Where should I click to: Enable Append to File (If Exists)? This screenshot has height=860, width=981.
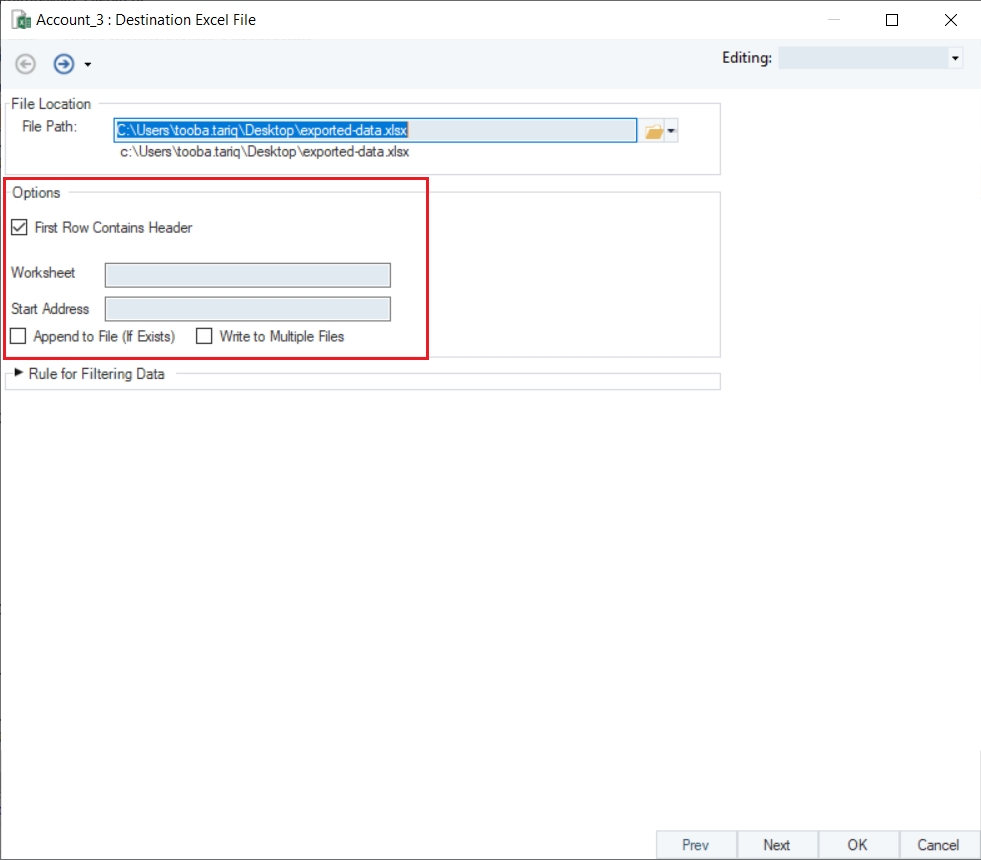[x=18, y=336]
